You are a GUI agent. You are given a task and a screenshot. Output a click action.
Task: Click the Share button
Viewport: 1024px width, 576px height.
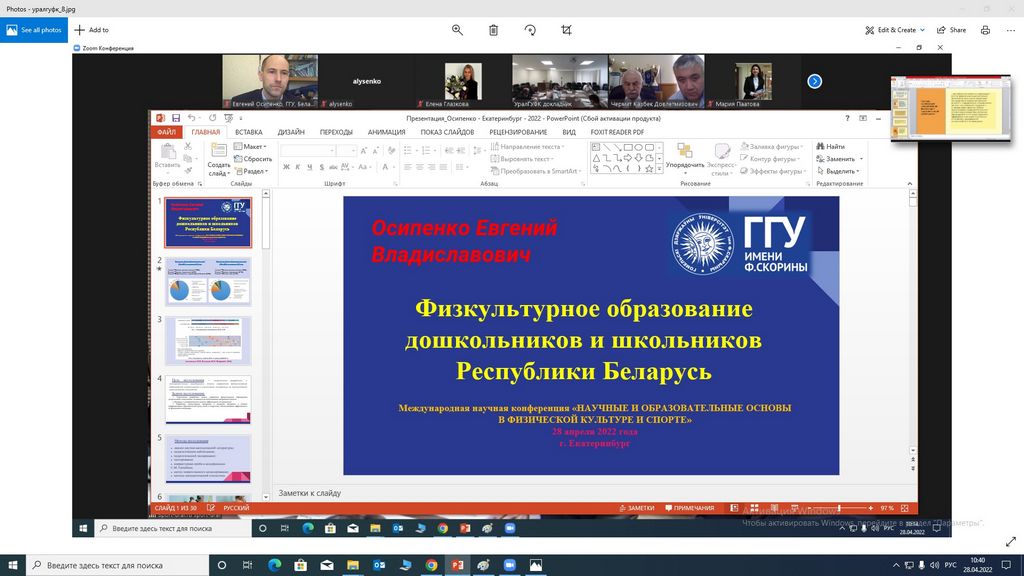click(x=951, y=30)
